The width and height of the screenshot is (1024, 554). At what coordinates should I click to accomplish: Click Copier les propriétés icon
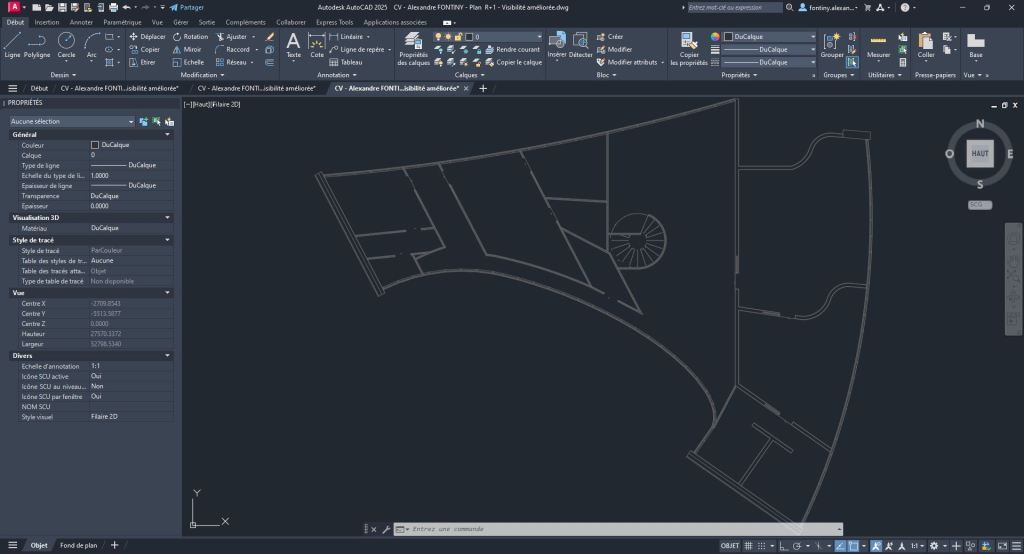pos(689,46)
